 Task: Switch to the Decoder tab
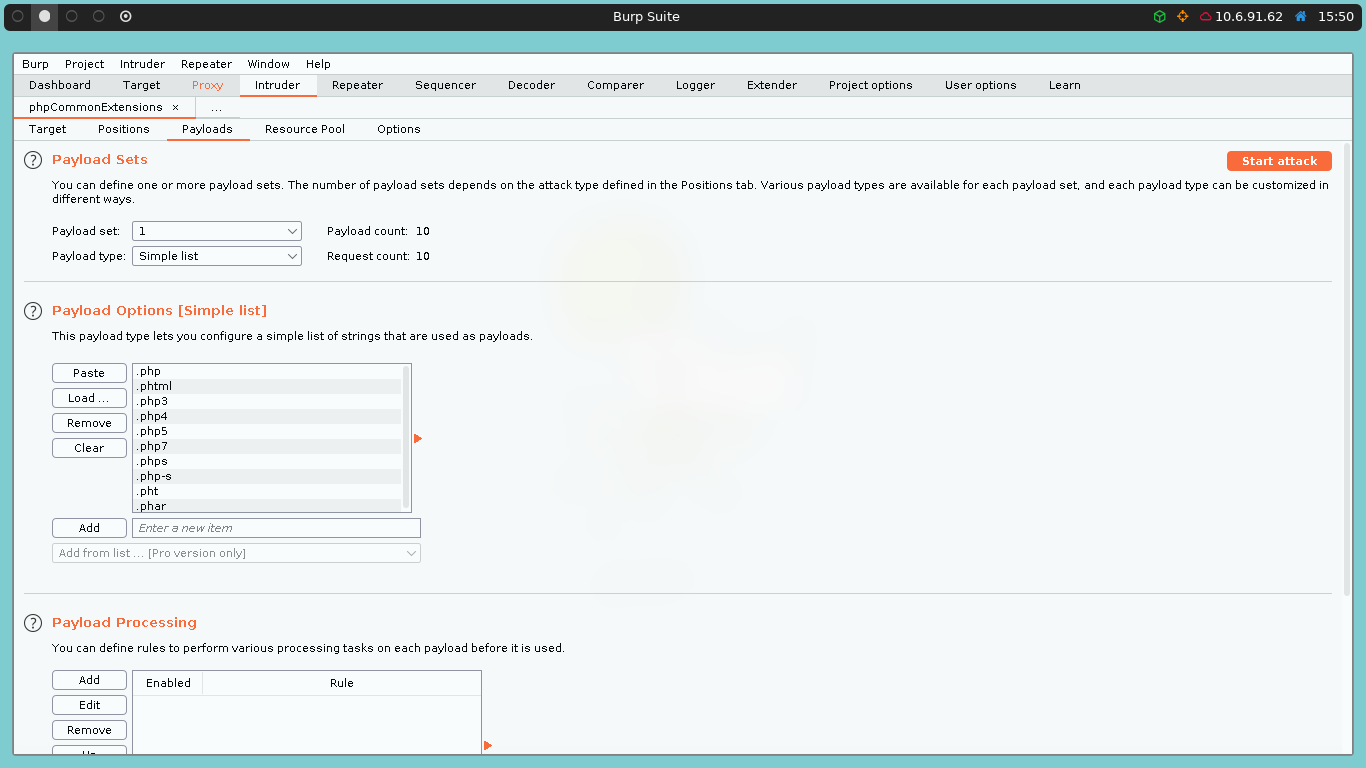(531, 85)
